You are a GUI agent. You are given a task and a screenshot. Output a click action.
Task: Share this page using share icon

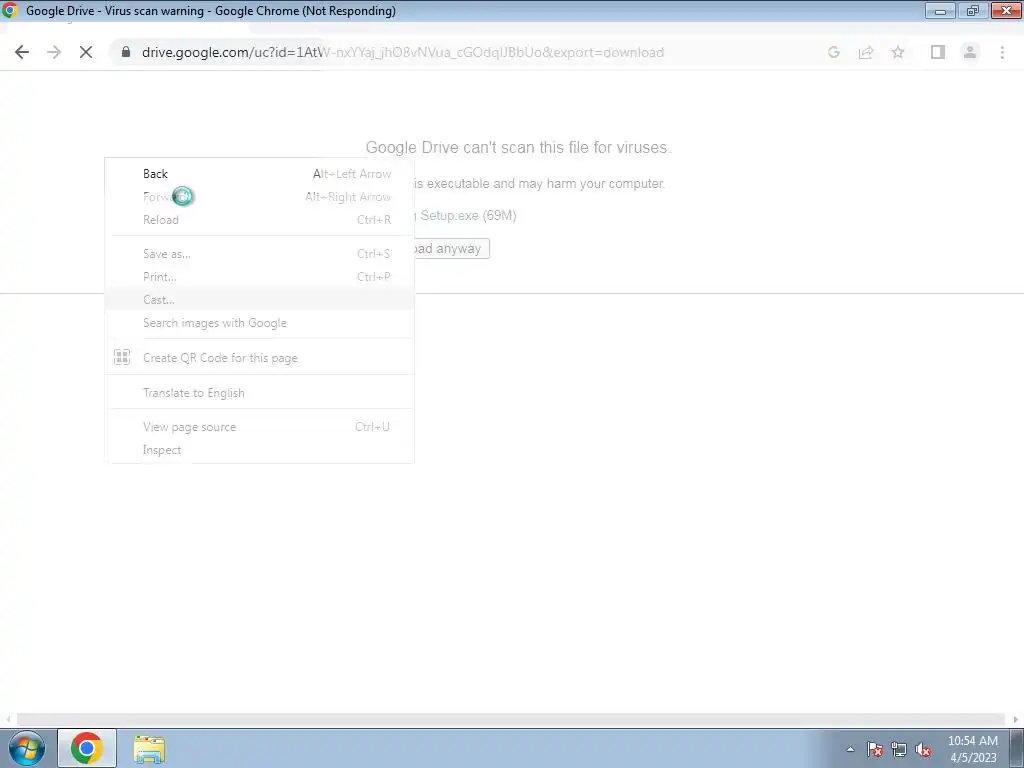coord(866,52)
